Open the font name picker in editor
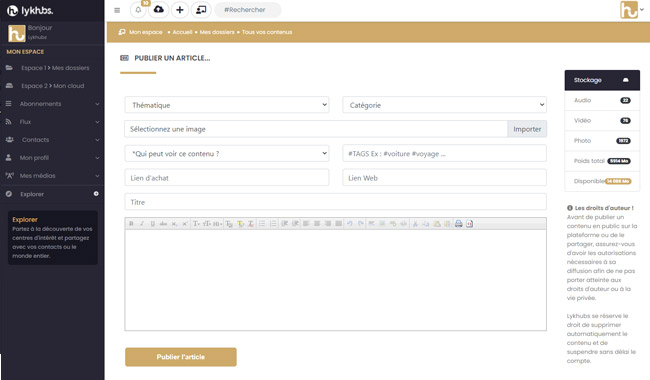This screenshot has width=650, height=380. (196, 224)
